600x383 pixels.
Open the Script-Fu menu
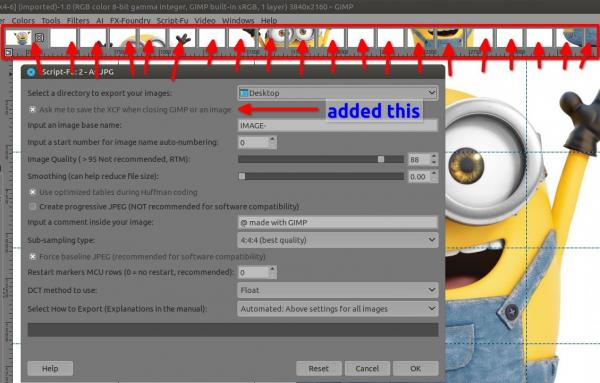172,20
